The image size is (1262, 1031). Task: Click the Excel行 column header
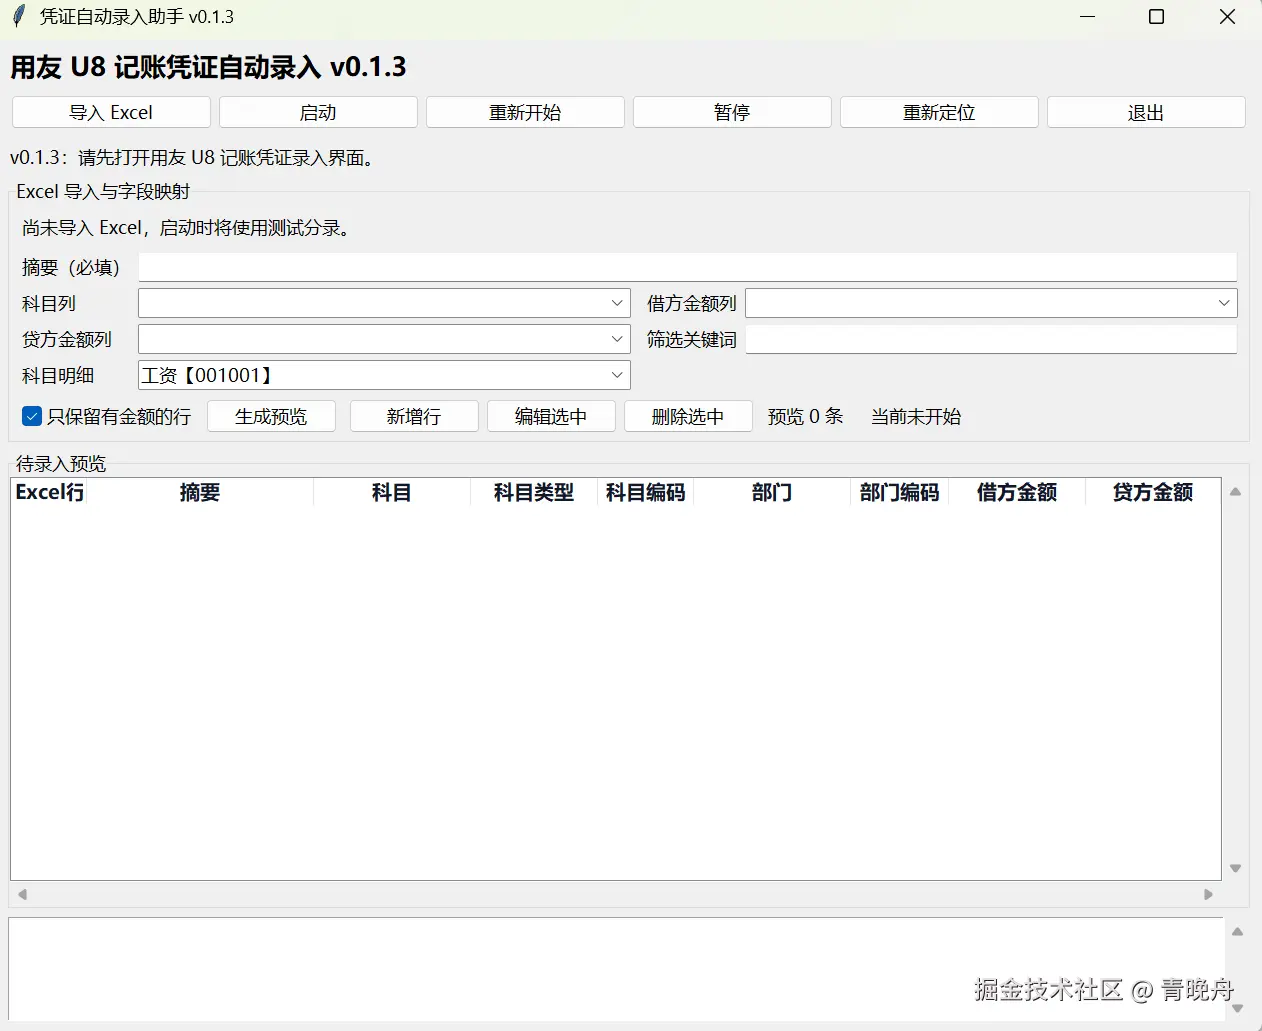click(x=50, y=492)
